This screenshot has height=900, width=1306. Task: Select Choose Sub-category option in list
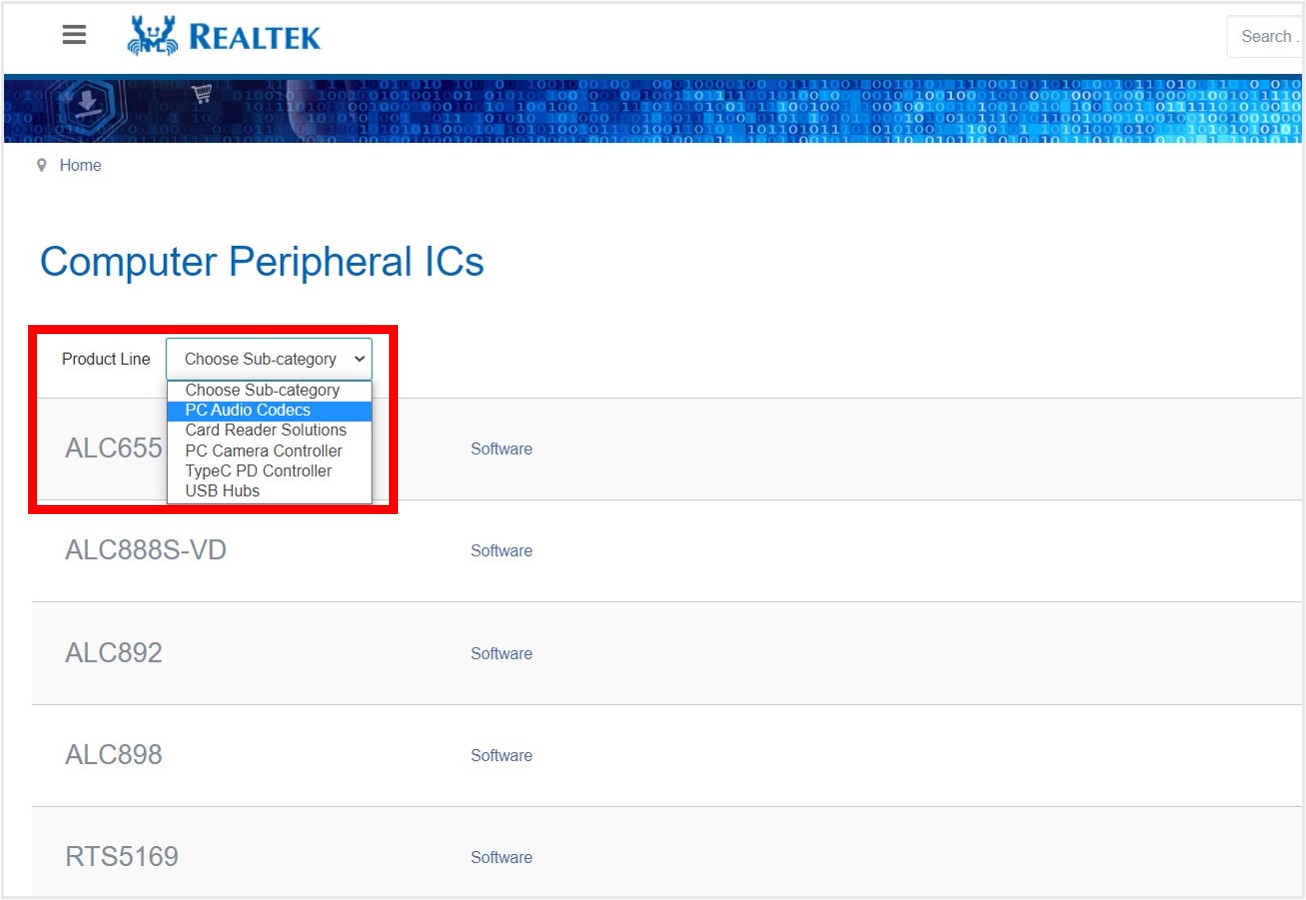[x=269, y=391]
